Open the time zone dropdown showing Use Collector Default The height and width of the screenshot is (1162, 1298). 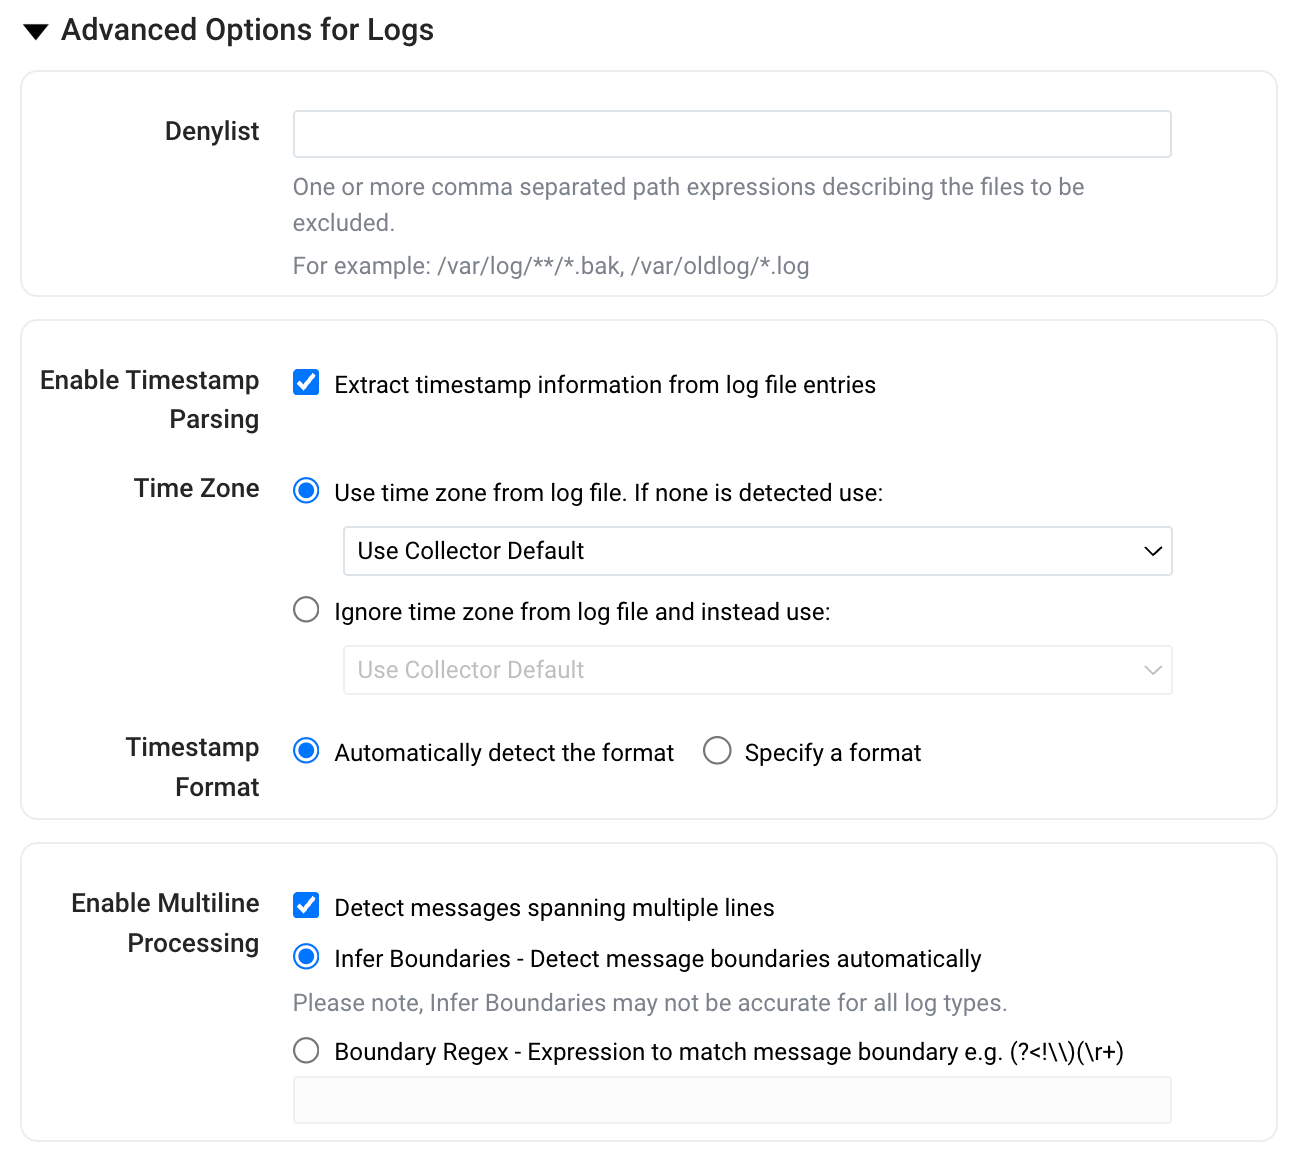point(757,551)
